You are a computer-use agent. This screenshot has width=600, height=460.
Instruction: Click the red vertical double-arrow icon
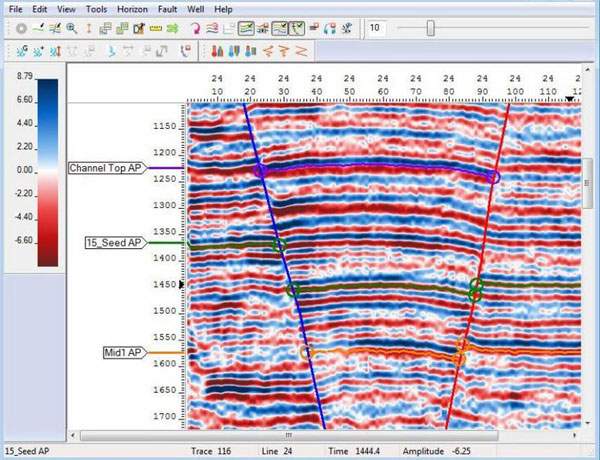coord(91,28)
